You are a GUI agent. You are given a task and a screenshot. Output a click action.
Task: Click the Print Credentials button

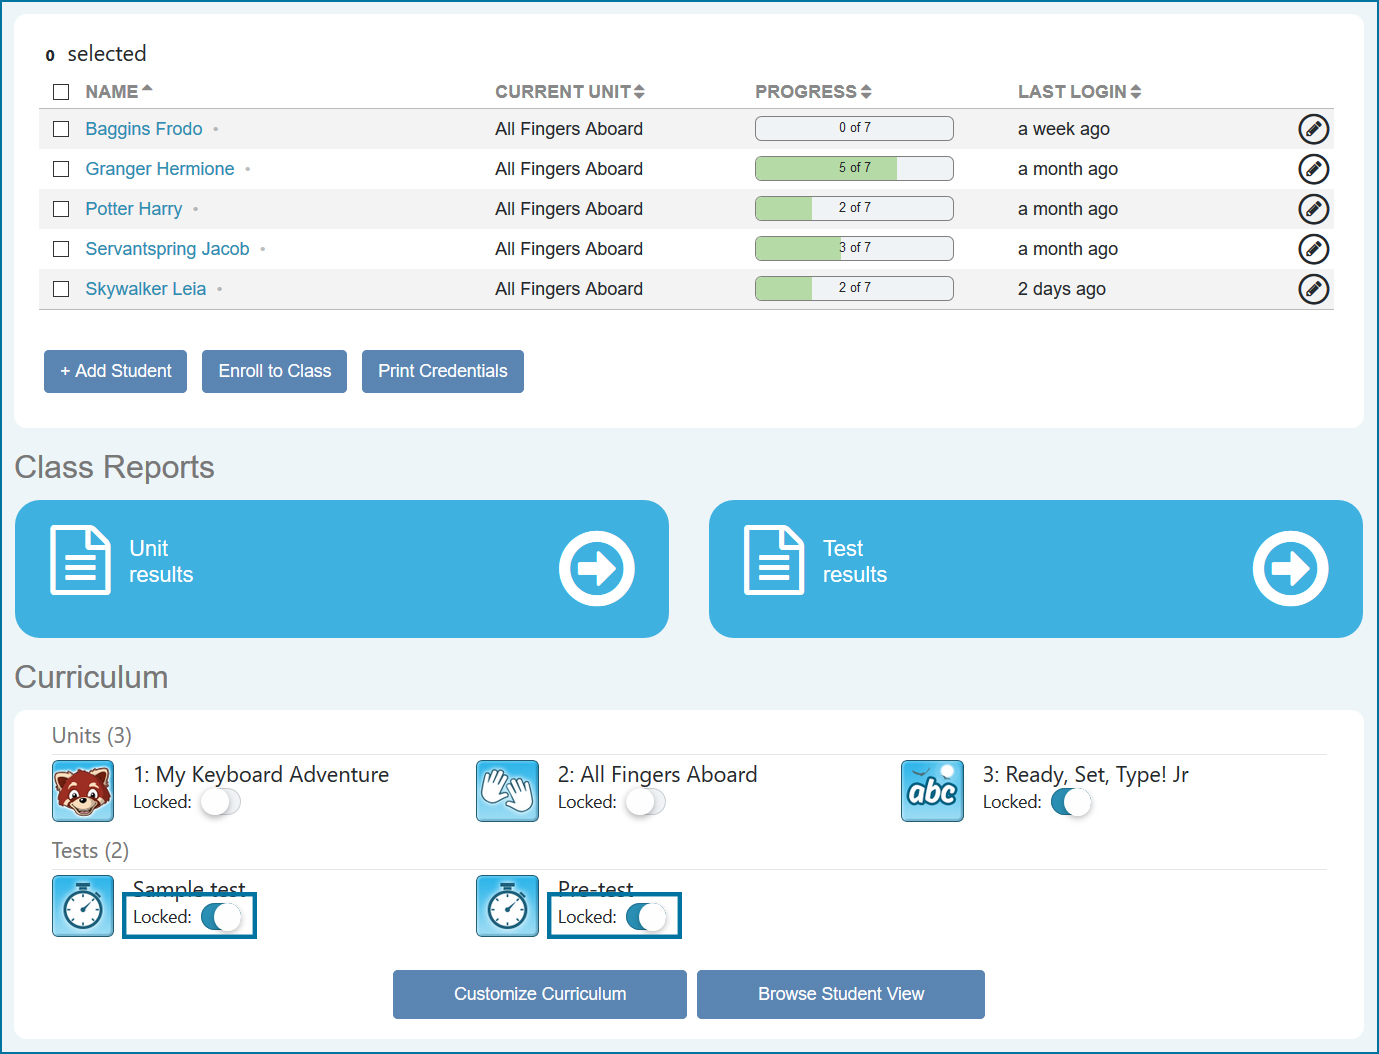pos(442,371)
